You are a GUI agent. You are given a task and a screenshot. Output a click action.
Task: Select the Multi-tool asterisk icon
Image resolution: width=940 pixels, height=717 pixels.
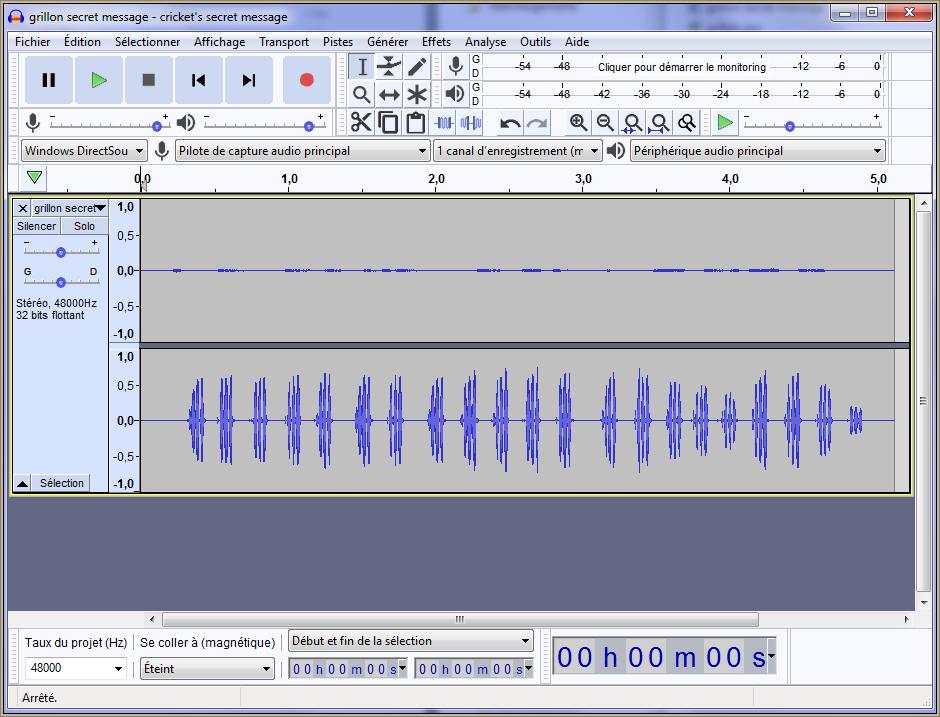click(x=417, y=95)
